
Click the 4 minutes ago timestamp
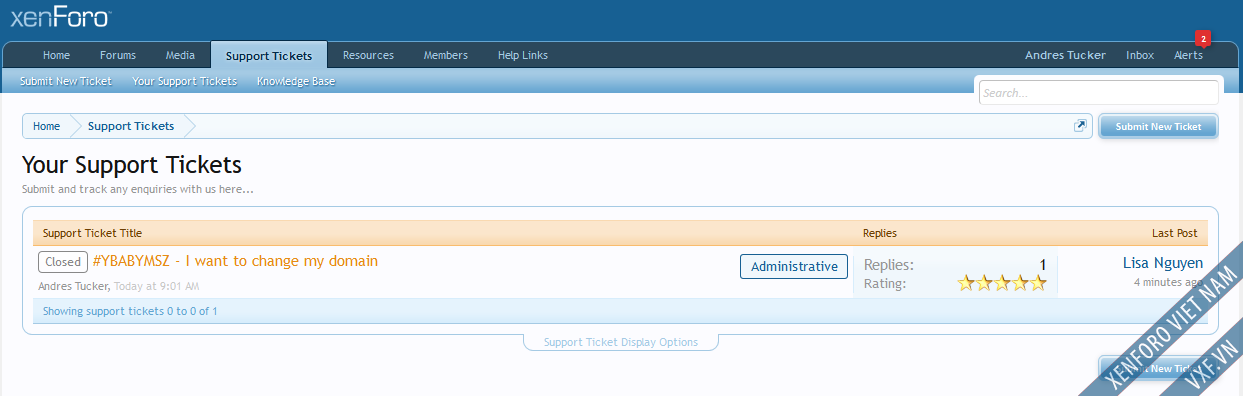(x=1168, y=282)
